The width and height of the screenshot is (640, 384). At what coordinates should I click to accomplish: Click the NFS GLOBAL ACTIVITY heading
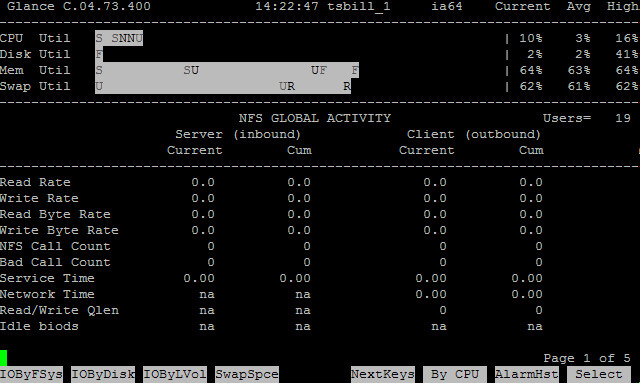coord(315,118)
